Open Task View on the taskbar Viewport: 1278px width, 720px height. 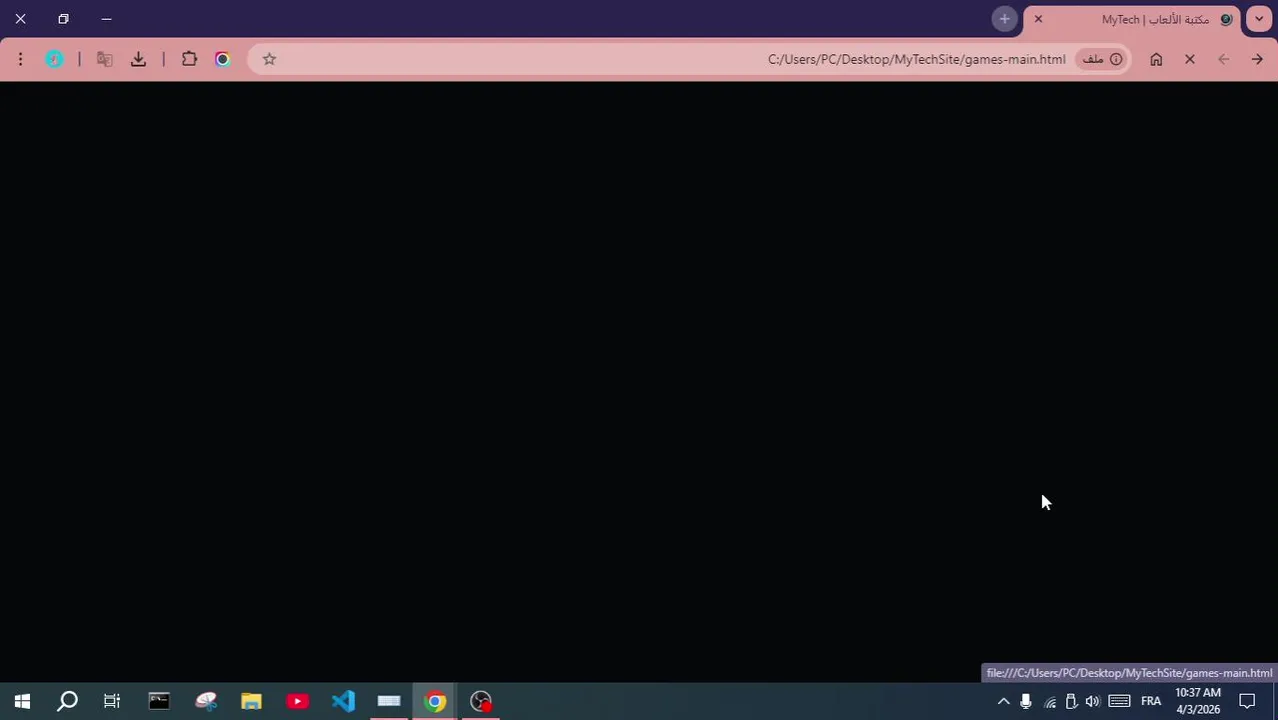coord(112,701)
